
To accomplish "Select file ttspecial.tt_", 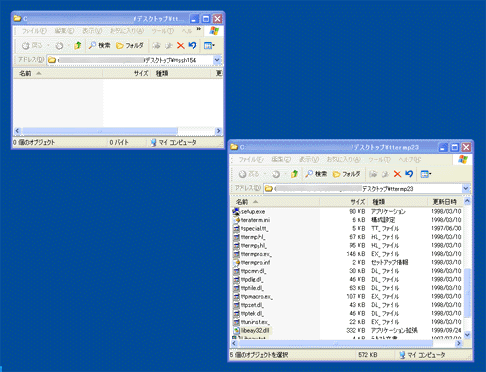I will click(255, 229).
